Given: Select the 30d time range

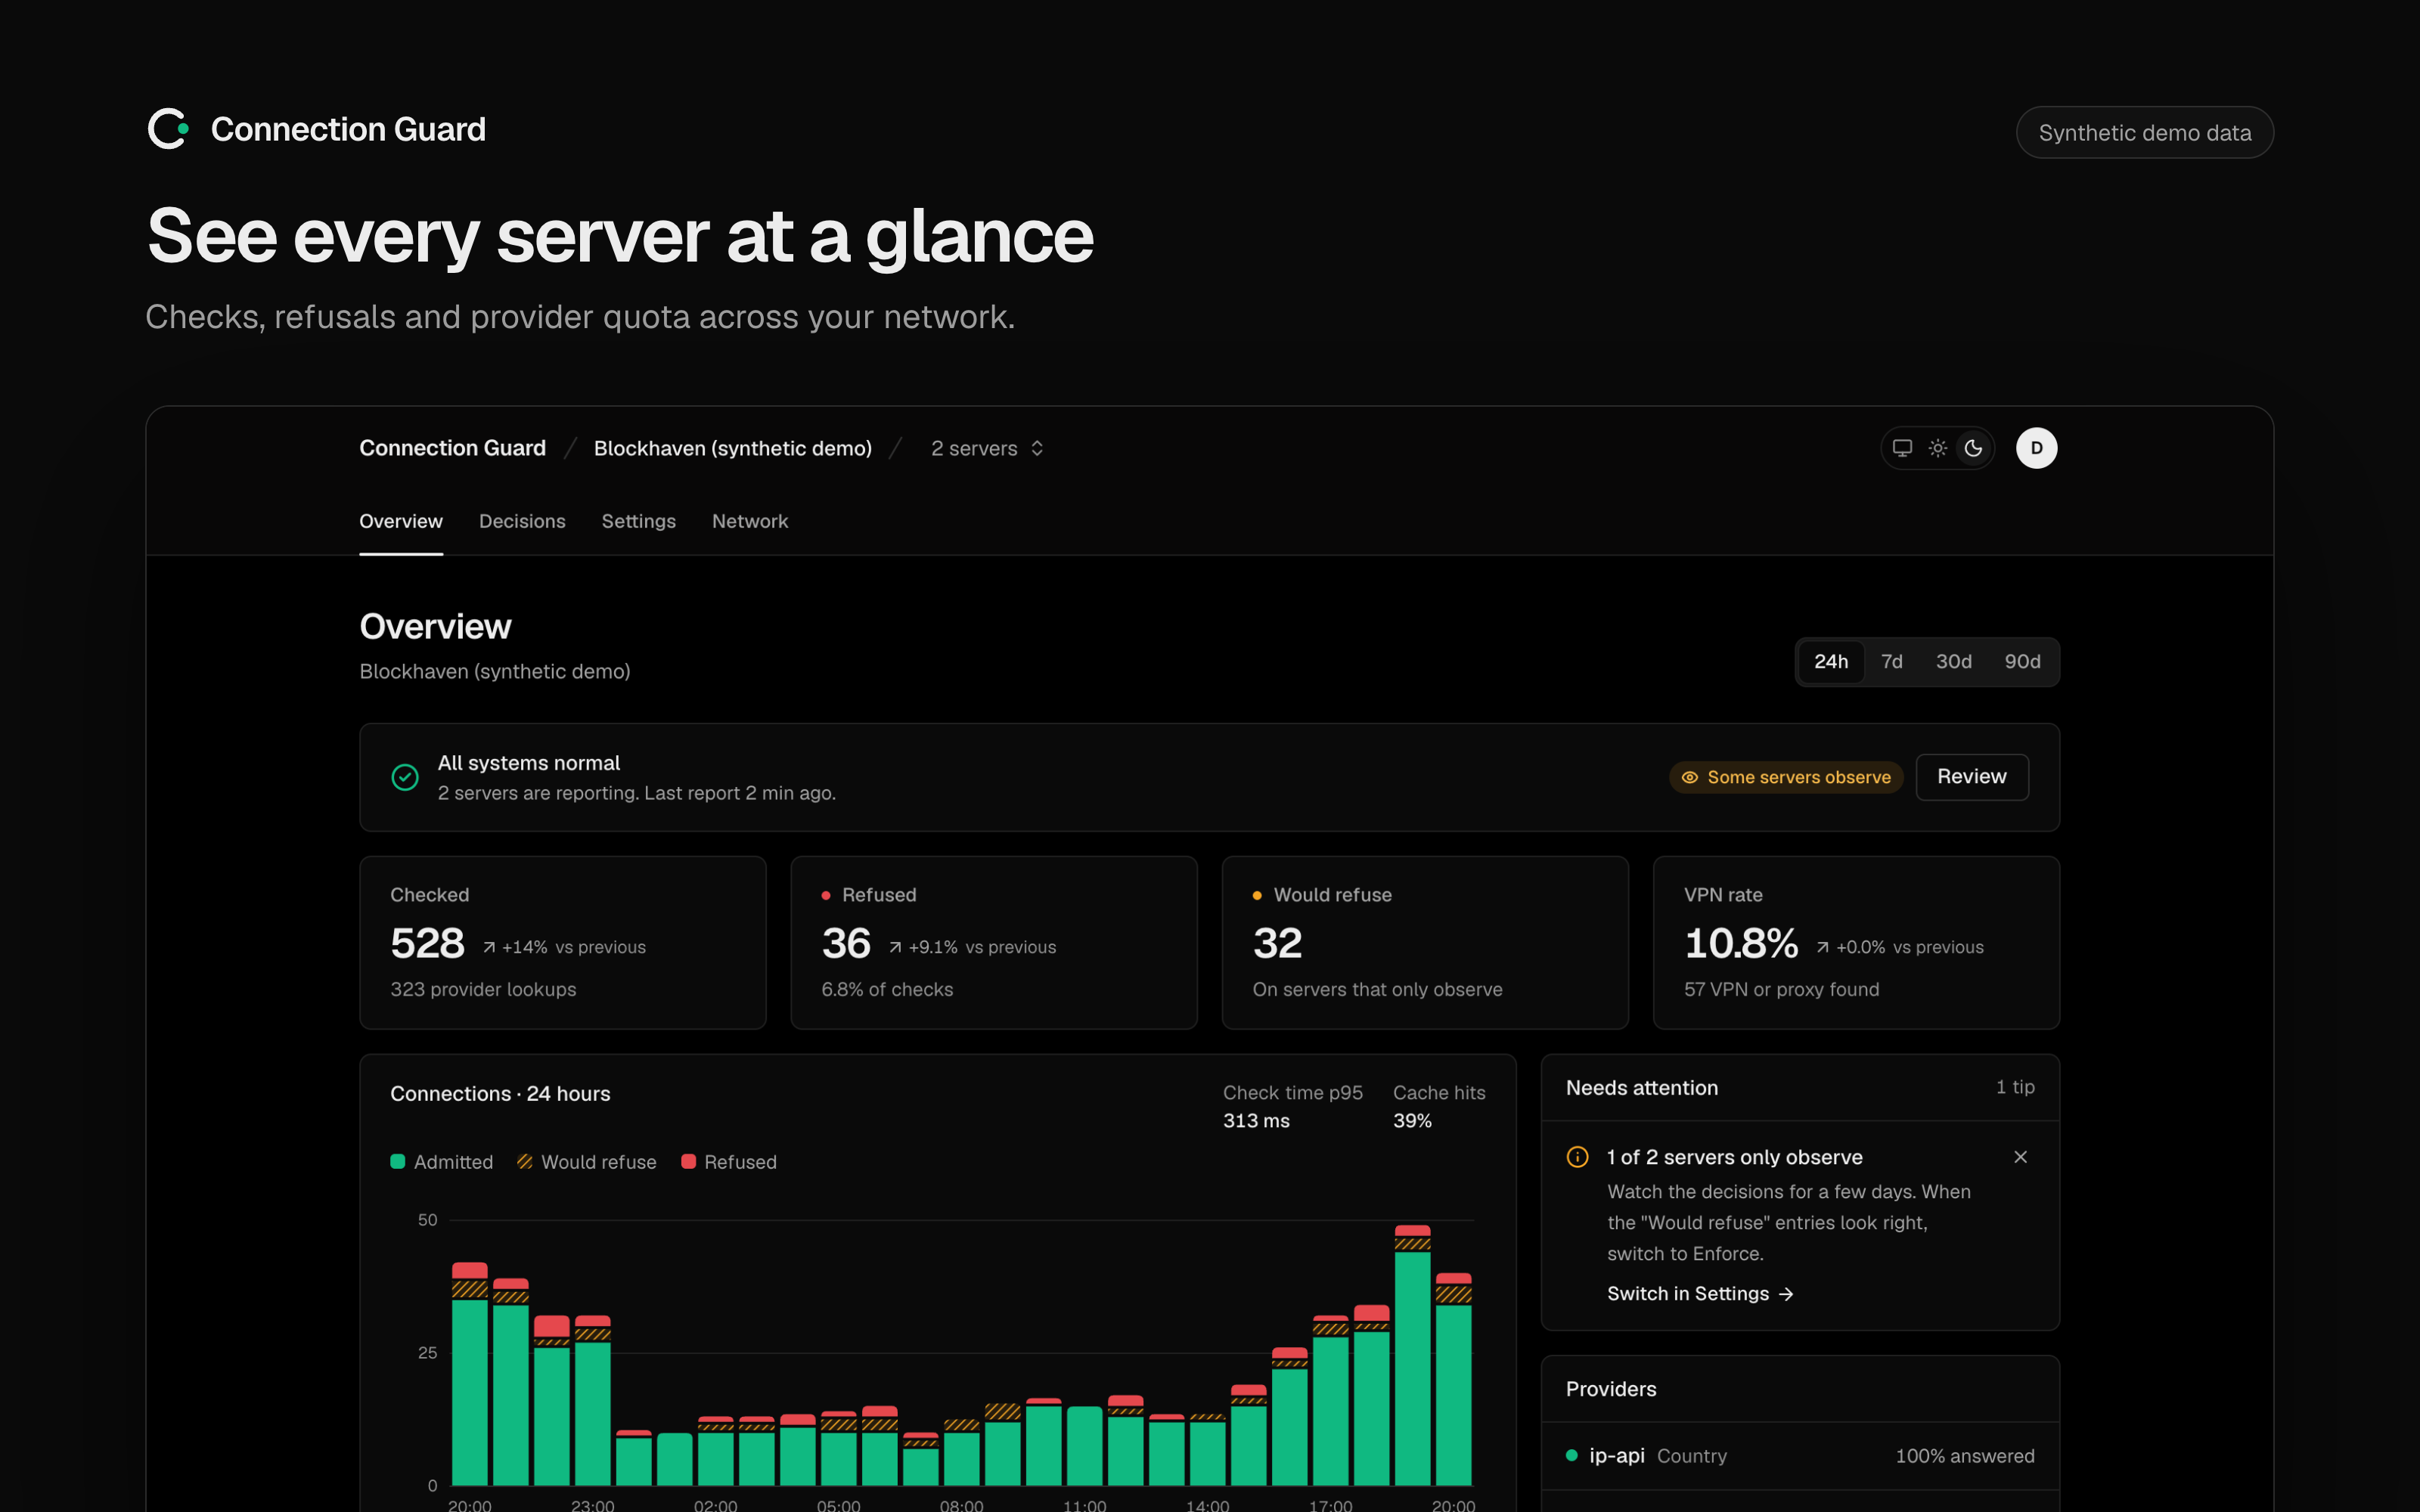Looking at the screenshot, I should pos(1953,662).
